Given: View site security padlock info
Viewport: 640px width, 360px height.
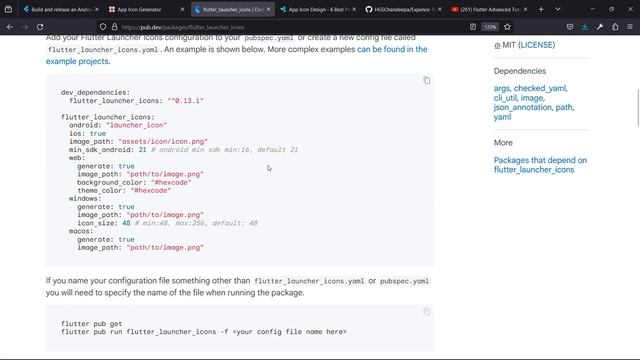Looking at the screenshot, I should point(115,27).
